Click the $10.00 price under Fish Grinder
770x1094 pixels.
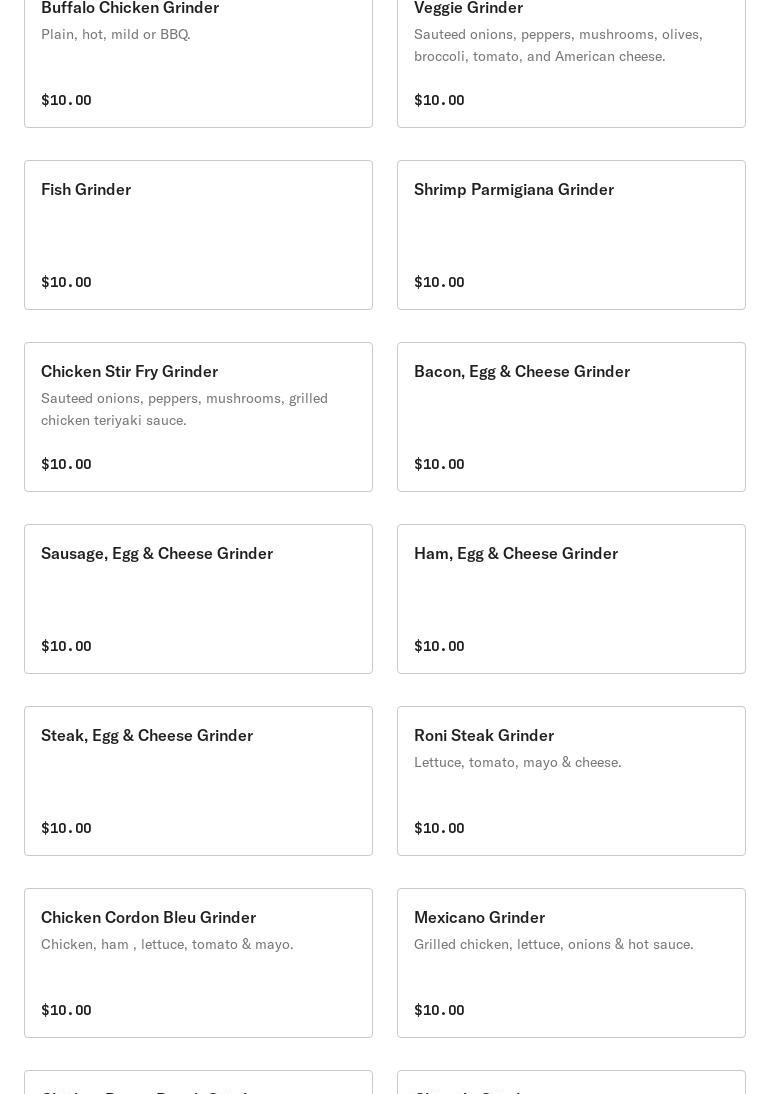tap(66, 282)
